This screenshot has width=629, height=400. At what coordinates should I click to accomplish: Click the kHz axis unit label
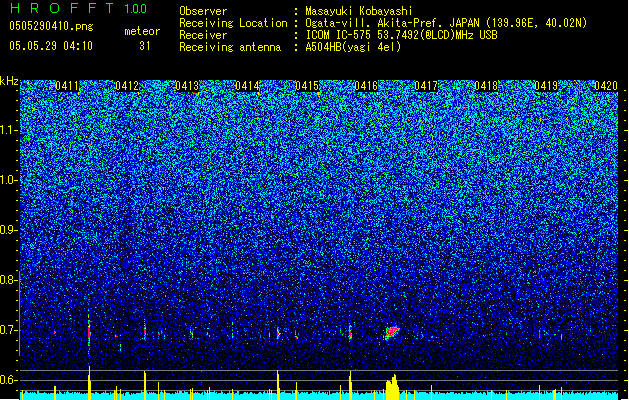(x=9, y=81)
